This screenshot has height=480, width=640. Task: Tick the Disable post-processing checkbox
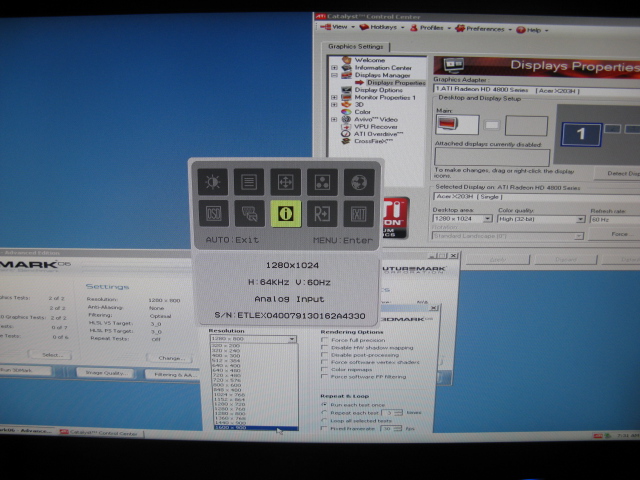point(324,355)
